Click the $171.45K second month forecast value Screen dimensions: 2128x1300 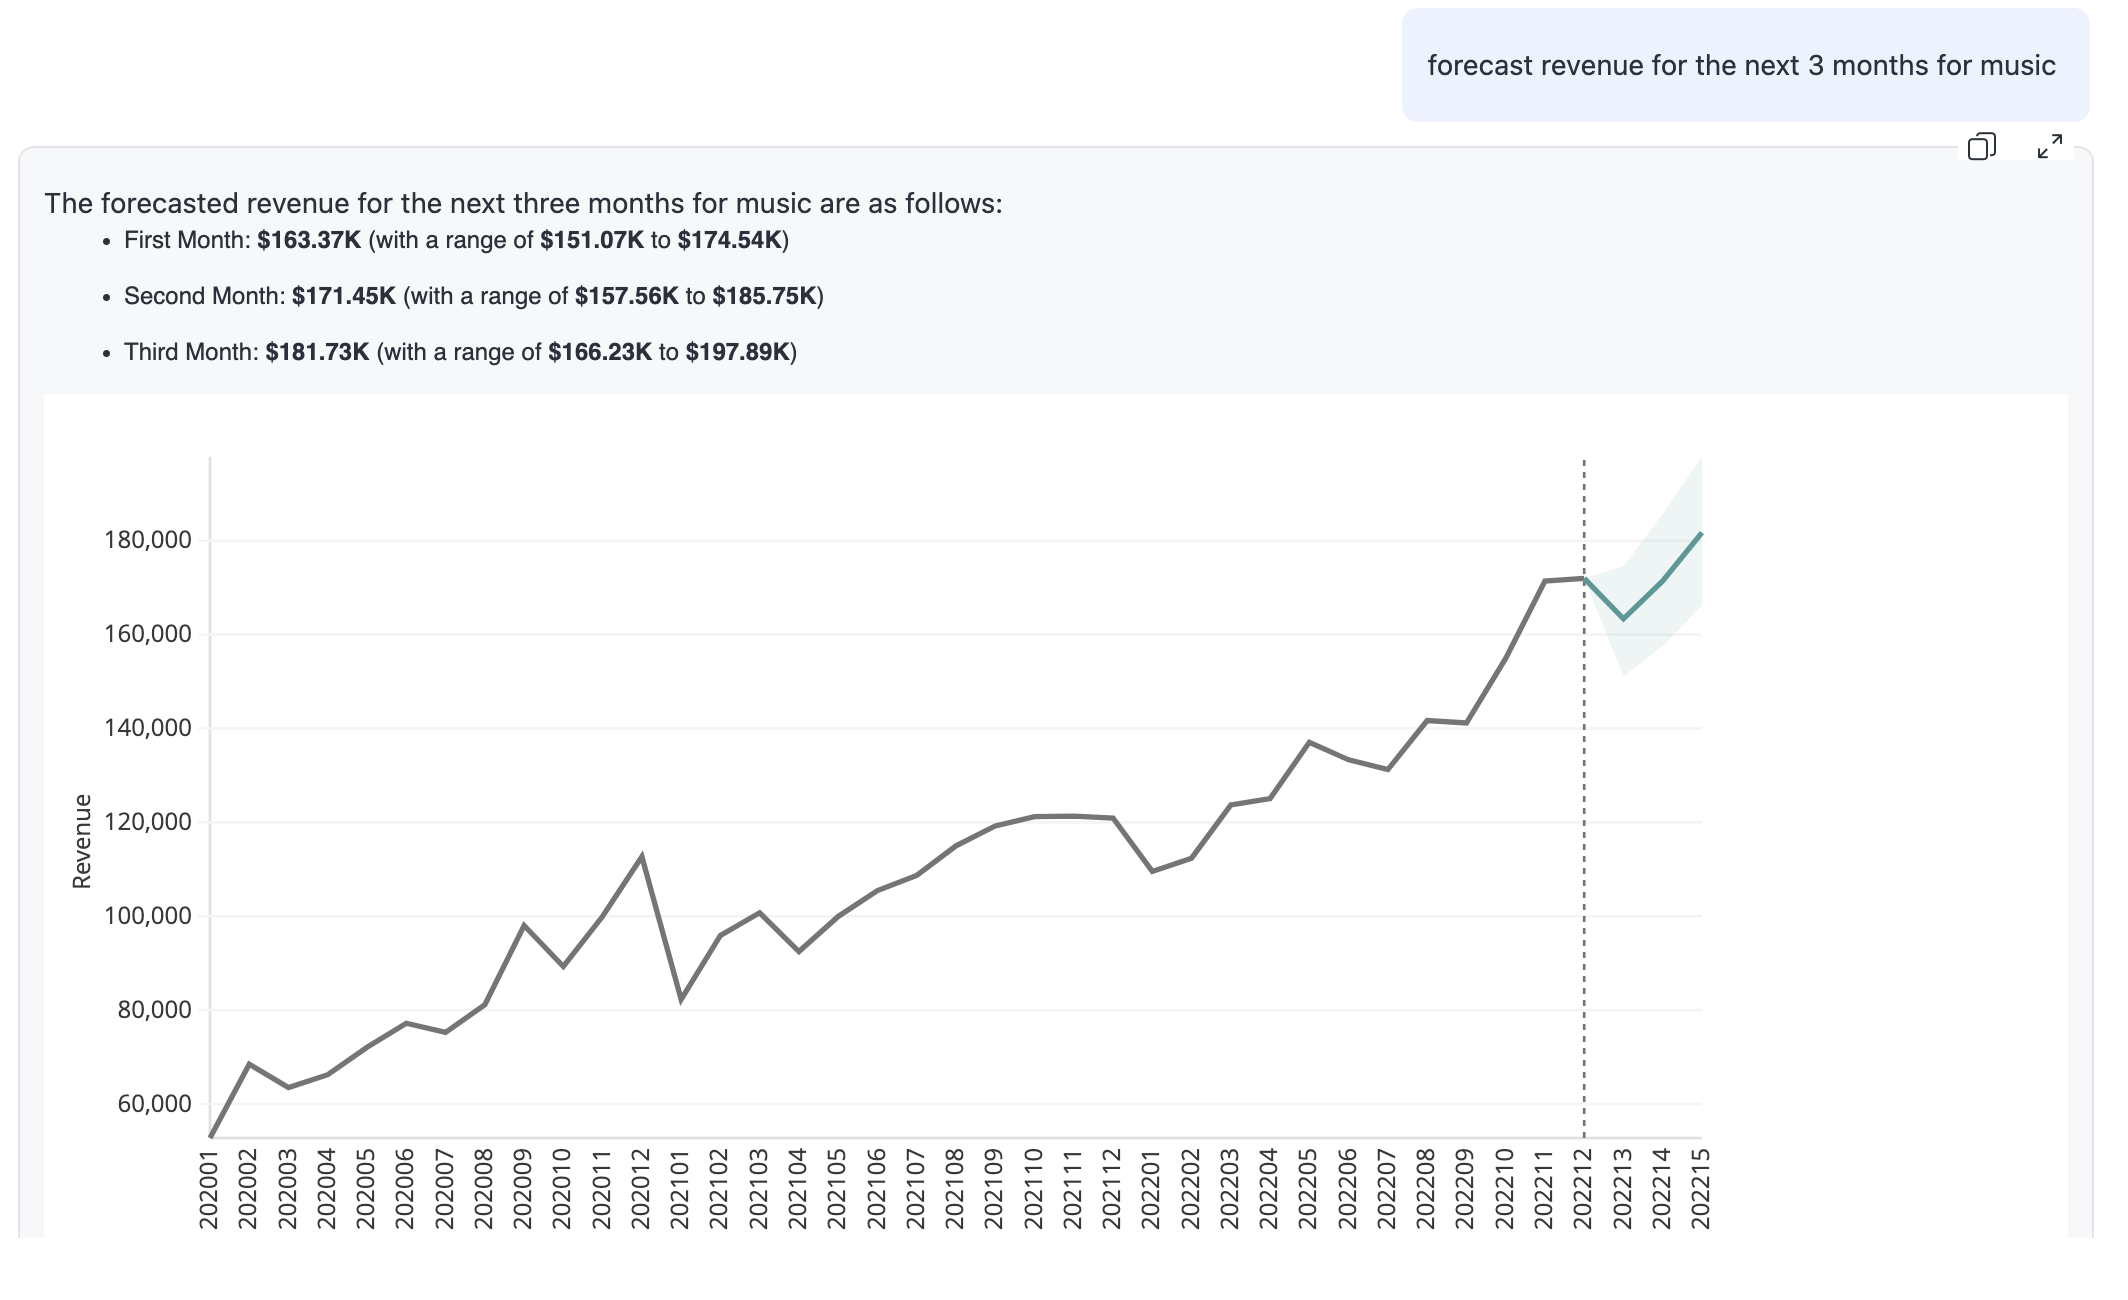click(343, 296)
